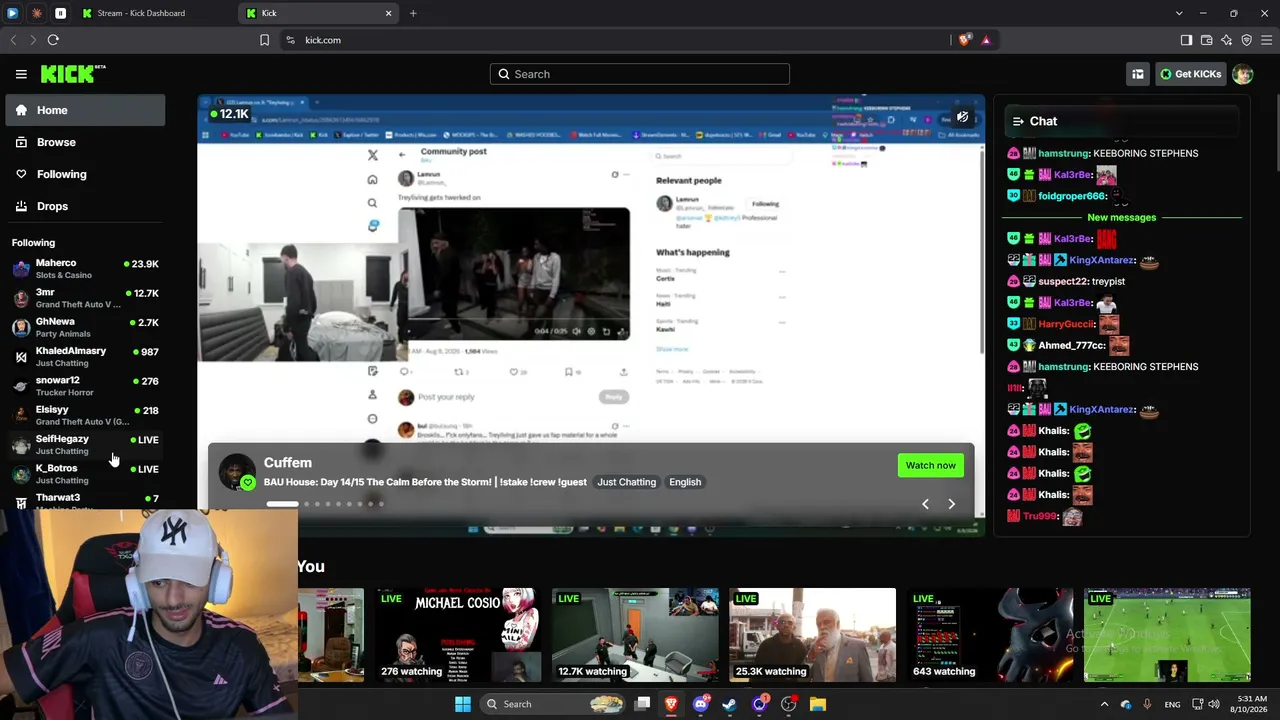1280x720 pixels.
Task: Go to Home in the sidebar
Action: coord(85,110)
